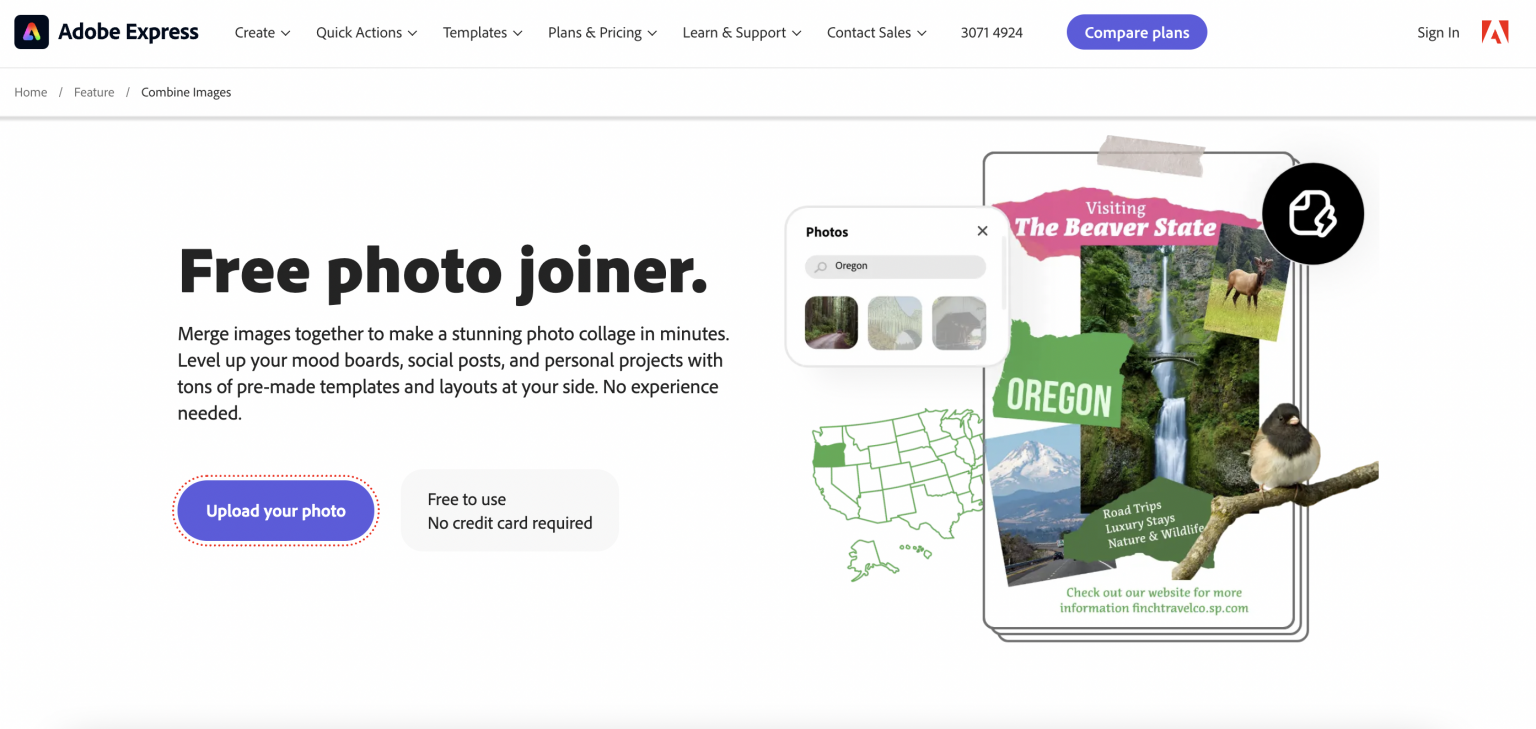
Task: Click the US map outline graphic
Action: pyautogui.click(x=897, y=492)
